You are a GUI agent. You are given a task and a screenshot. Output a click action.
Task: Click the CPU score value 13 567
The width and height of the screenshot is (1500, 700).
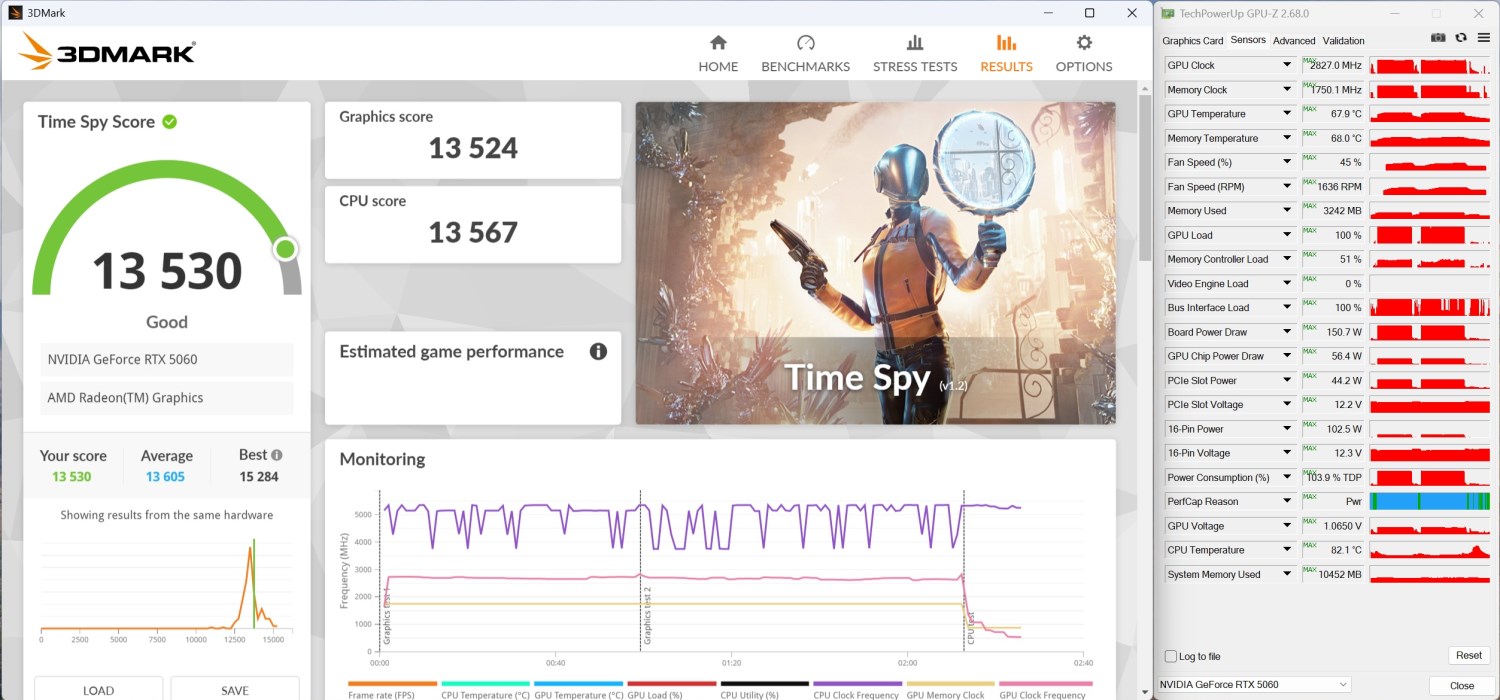coord(473,233)
